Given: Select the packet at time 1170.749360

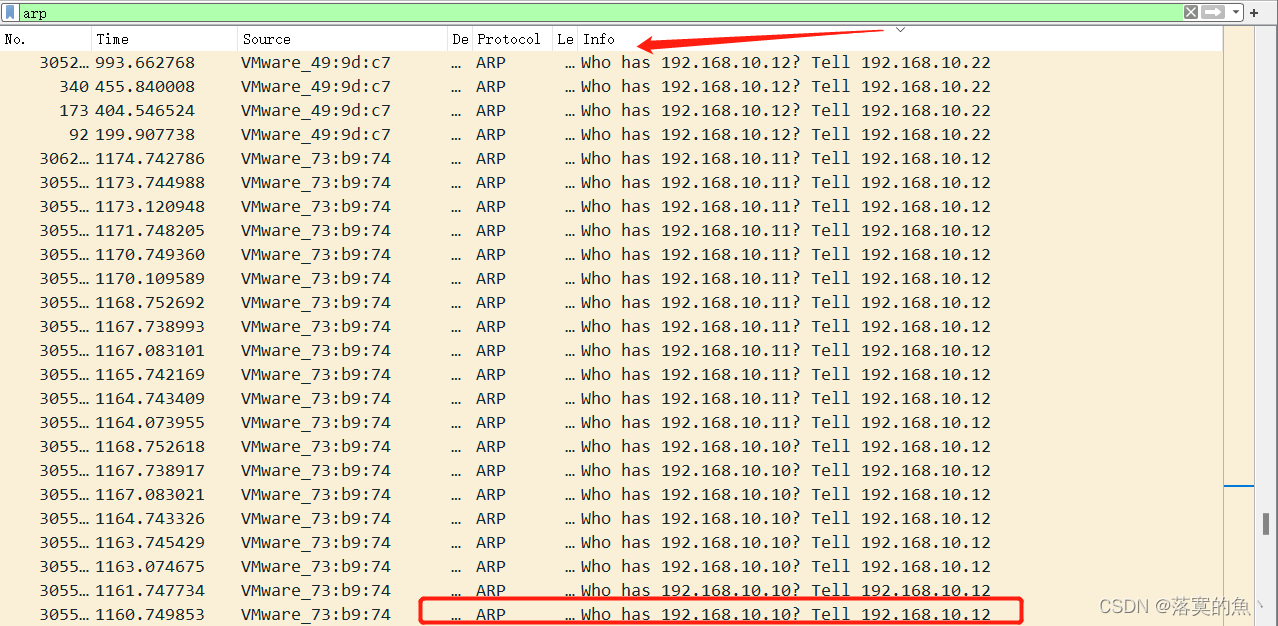Looking at the screenshot, I should [x=611, y=254].
